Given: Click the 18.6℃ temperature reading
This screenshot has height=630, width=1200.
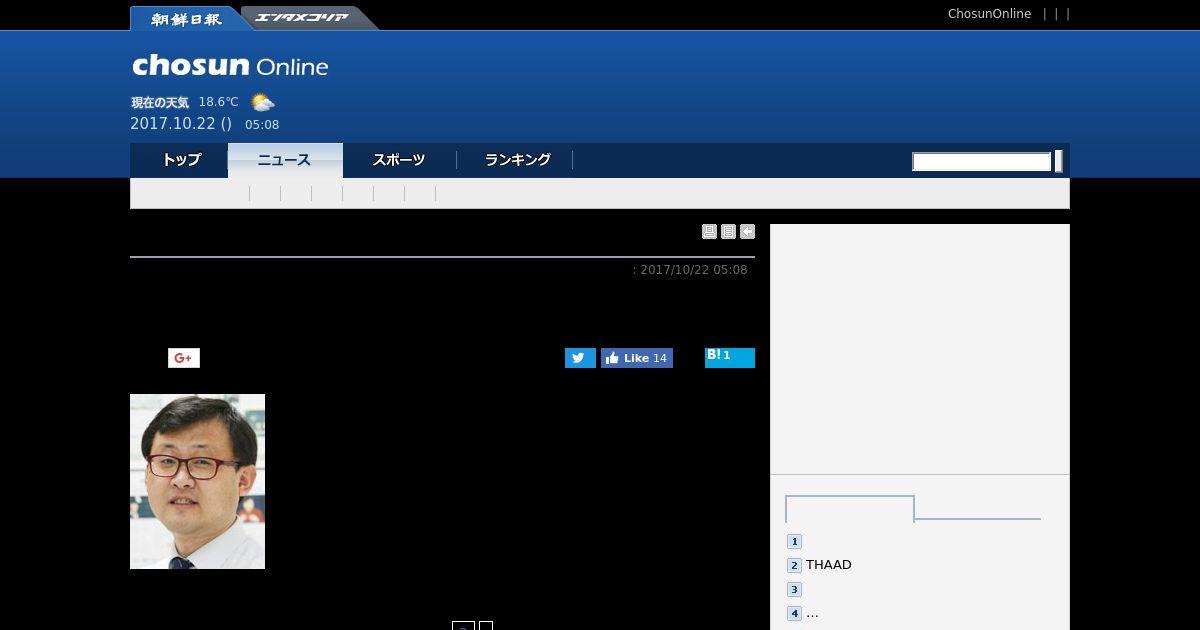Looking at the screenshot, I should (218, 102).
